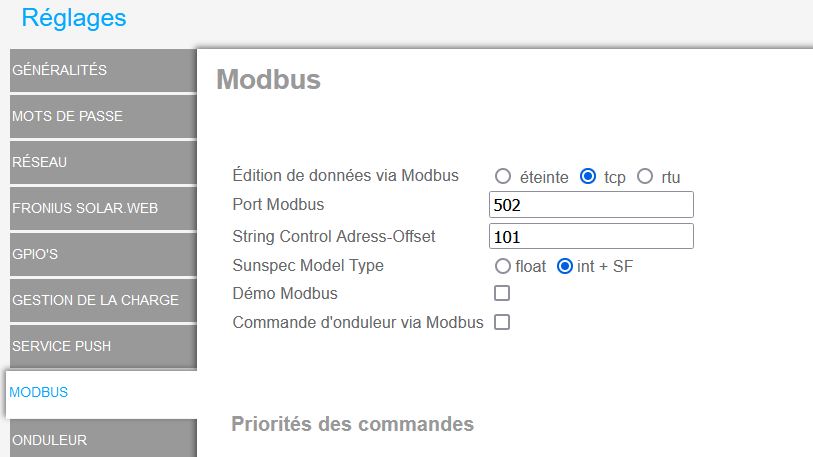Image resolution: width=813 pixels, height=457 pixels.
Task: Open Fronius Solar.web settings
Action: [103, 209]
